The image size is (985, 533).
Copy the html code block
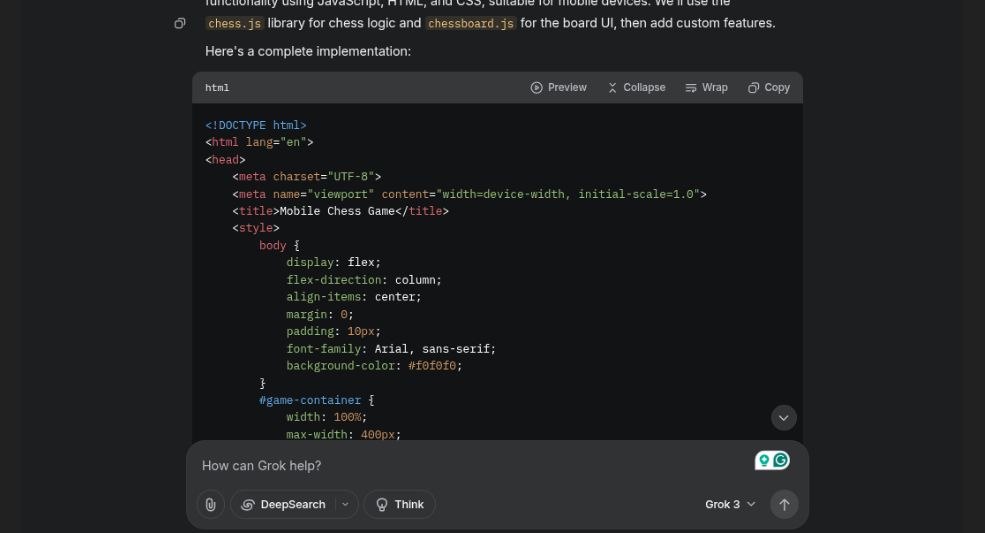coord(768,87)
